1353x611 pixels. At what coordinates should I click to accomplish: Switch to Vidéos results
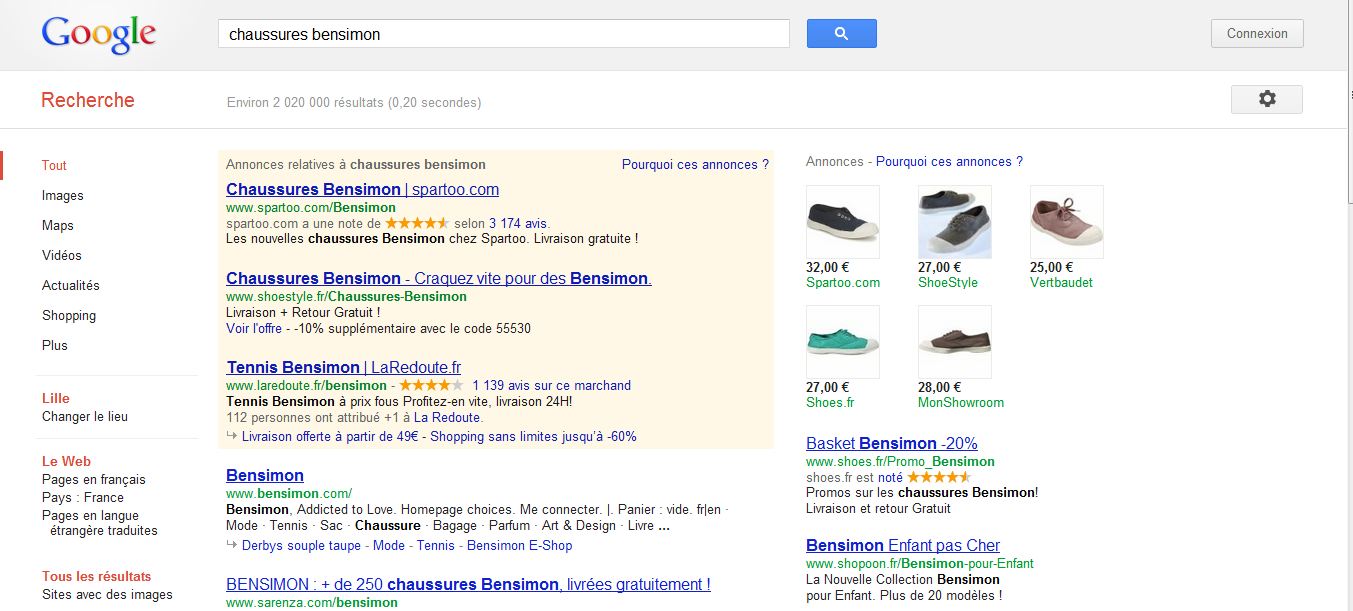point(62,256)
